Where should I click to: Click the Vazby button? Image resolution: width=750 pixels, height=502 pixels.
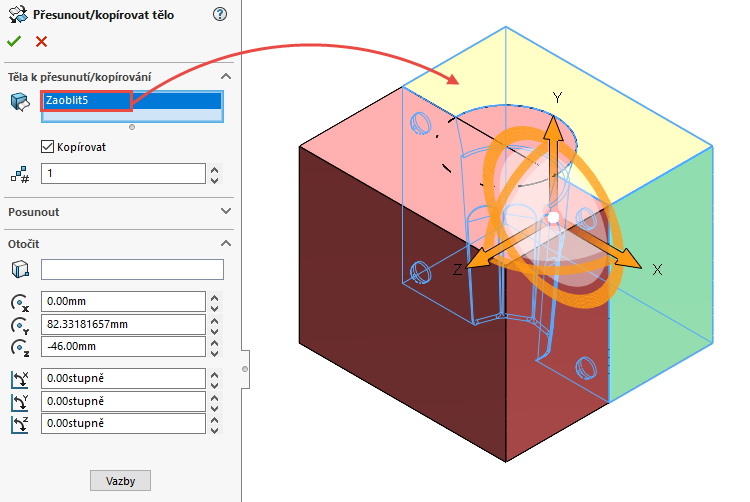pos(121,480)
